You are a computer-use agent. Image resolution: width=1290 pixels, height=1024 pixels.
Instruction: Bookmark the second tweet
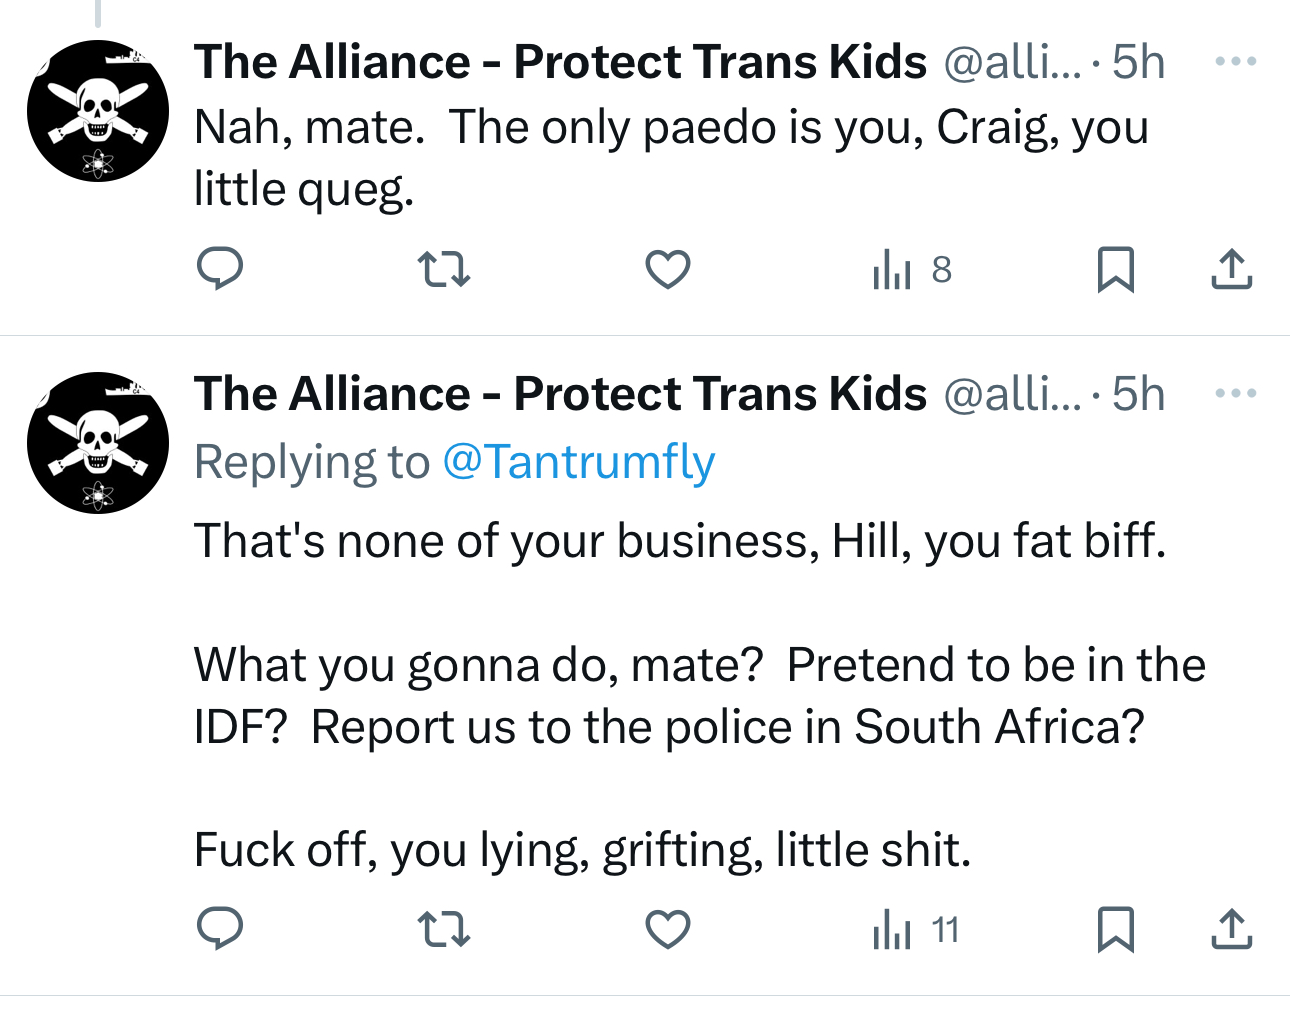click(1115, 930)
